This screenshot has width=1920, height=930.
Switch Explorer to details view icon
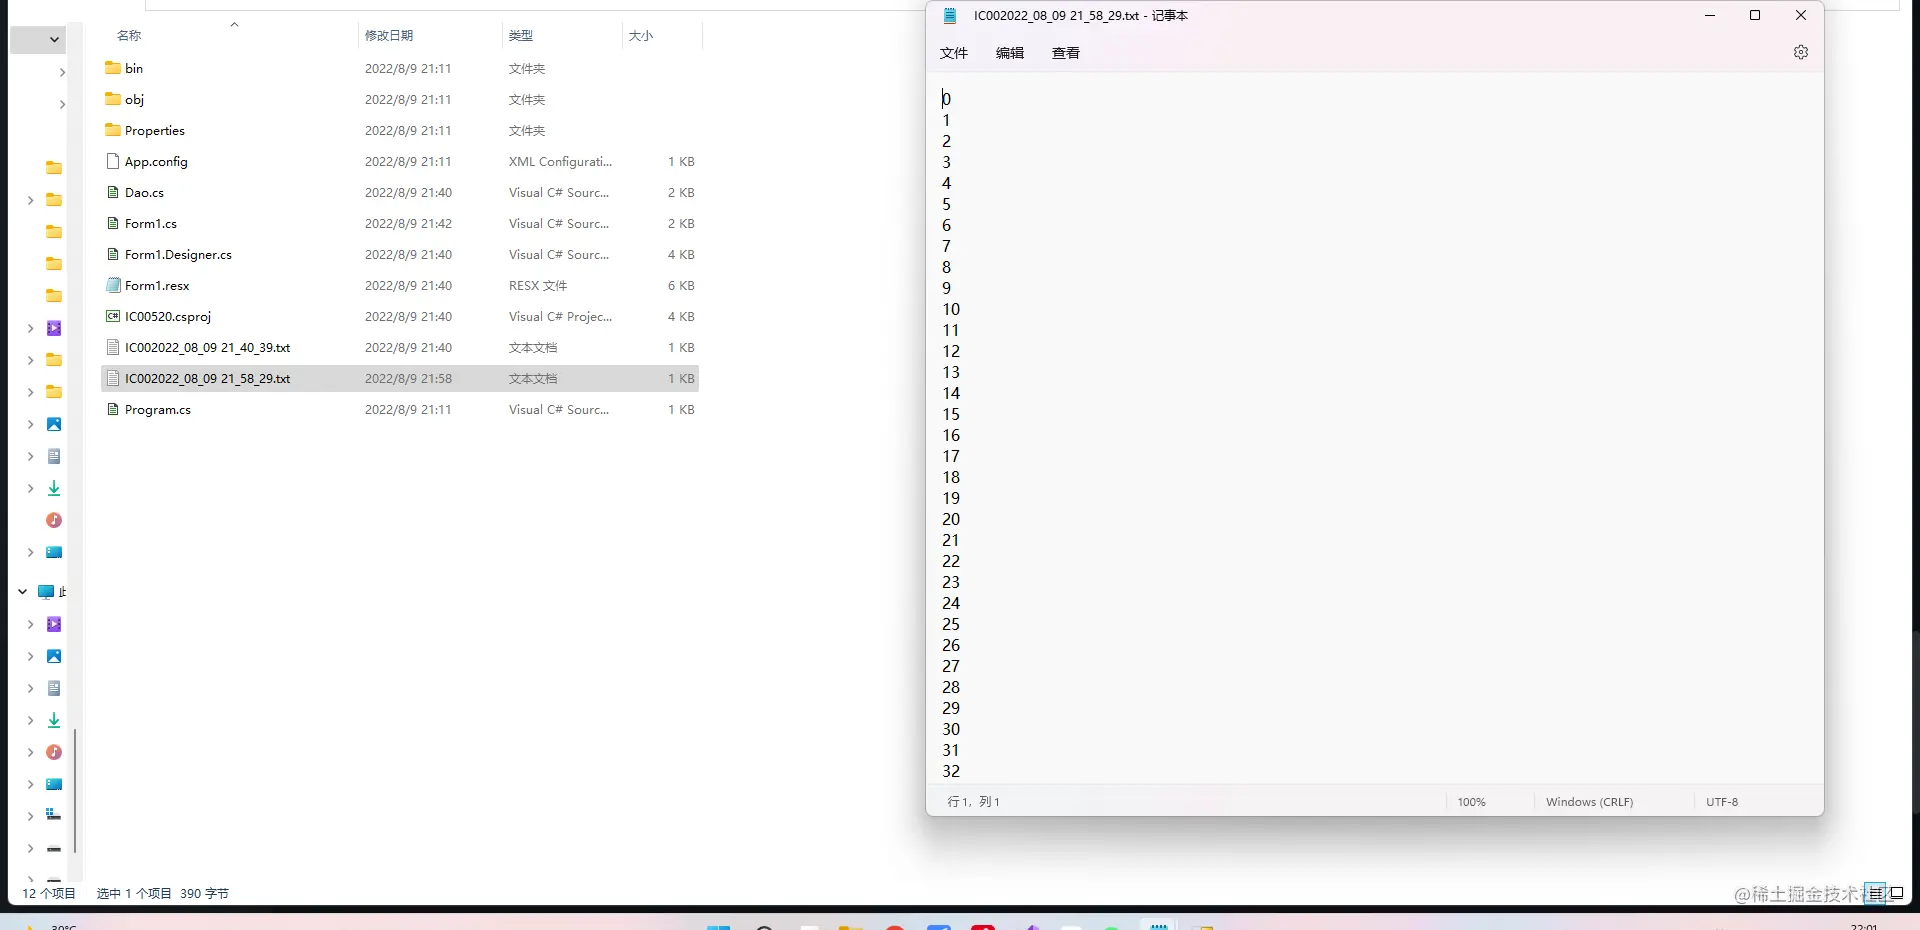click(x=1875, y=894)
